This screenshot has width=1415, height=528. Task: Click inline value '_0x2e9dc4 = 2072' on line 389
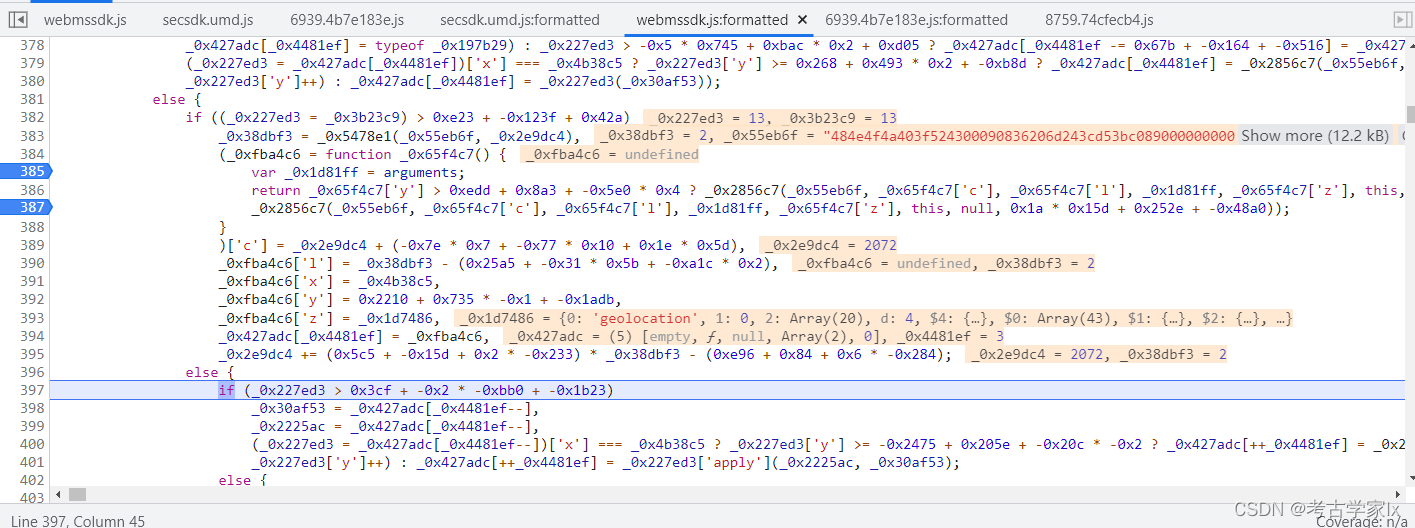click(x=828, y=245)
